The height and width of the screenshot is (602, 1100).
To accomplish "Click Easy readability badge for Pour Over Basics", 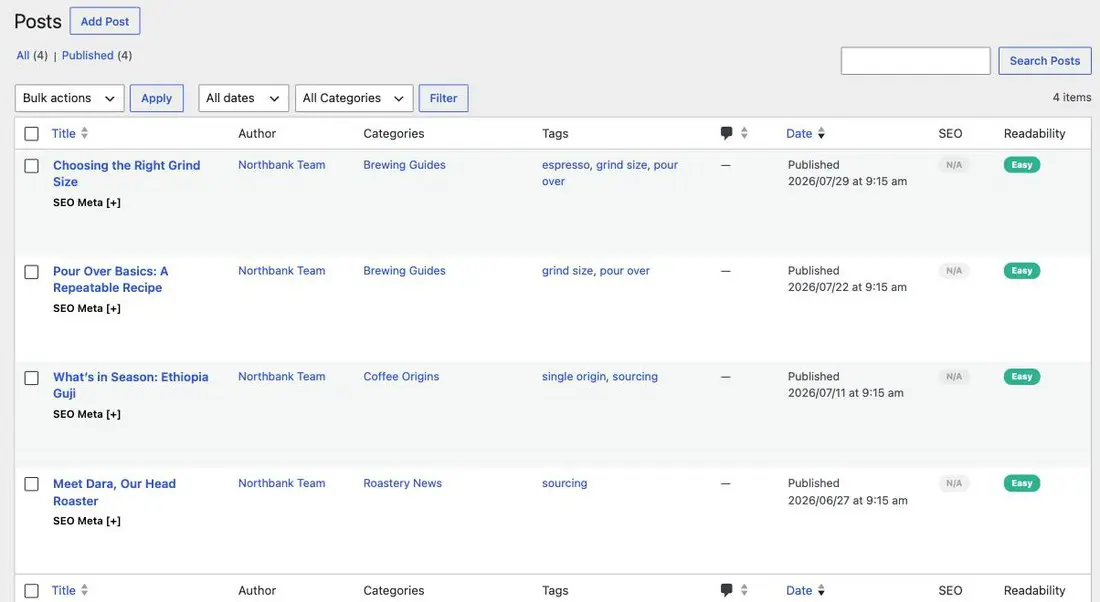I will pyautogui.click(x=1021, y=271).
